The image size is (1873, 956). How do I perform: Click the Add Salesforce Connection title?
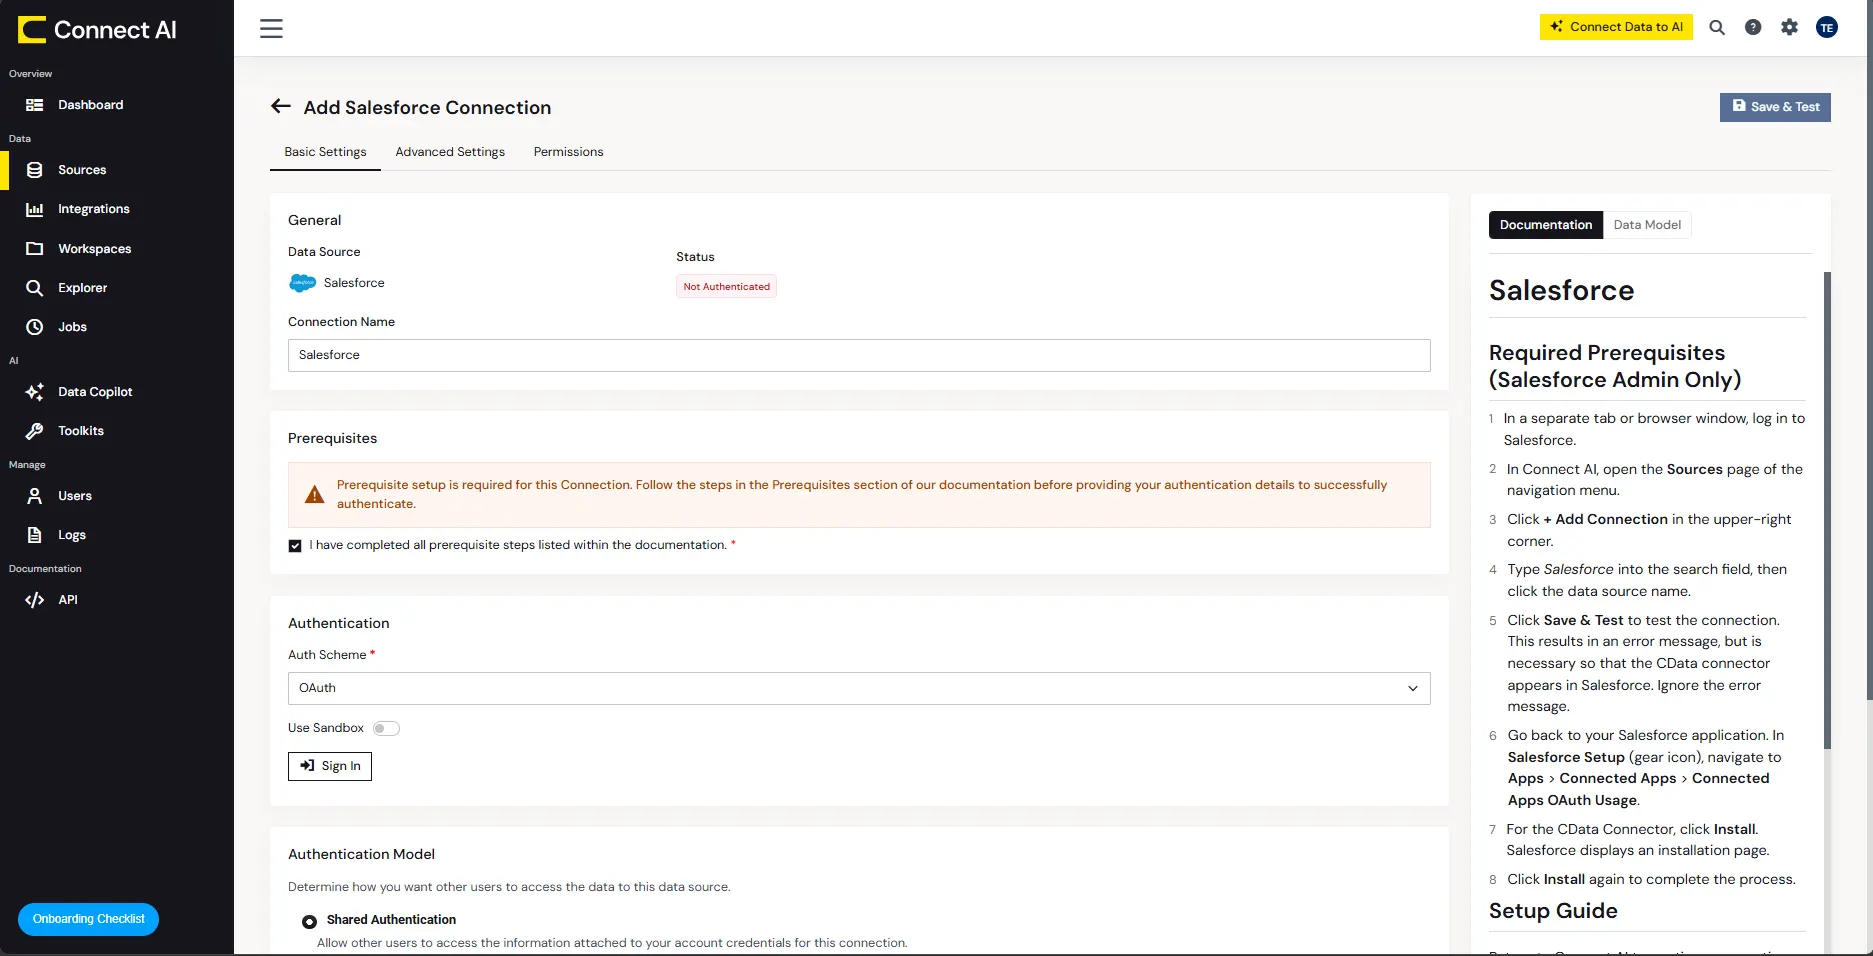tap(427, 107)
